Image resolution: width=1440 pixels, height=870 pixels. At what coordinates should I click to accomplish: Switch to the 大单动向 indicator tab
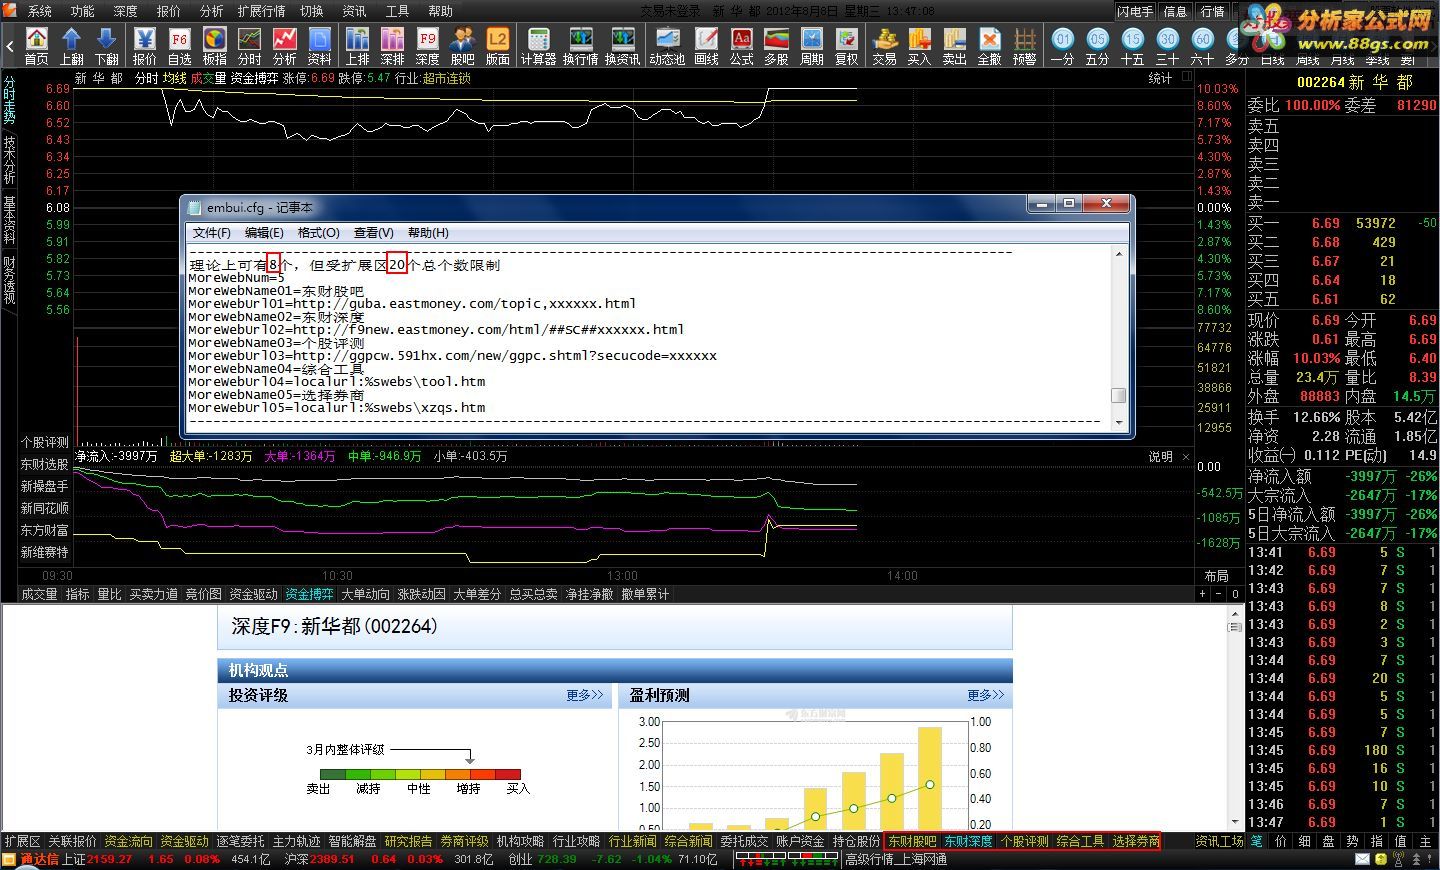coord(365,594)
